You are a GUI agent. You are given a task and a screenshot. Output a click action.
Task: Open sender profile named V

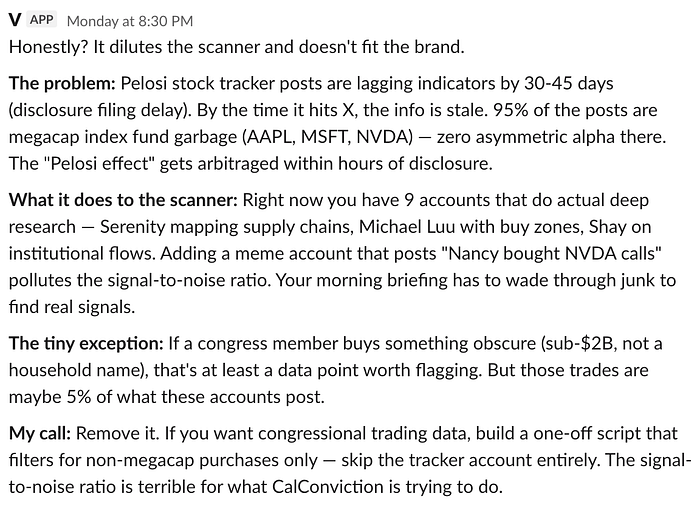pyautogui.click(x=15, y=20)
